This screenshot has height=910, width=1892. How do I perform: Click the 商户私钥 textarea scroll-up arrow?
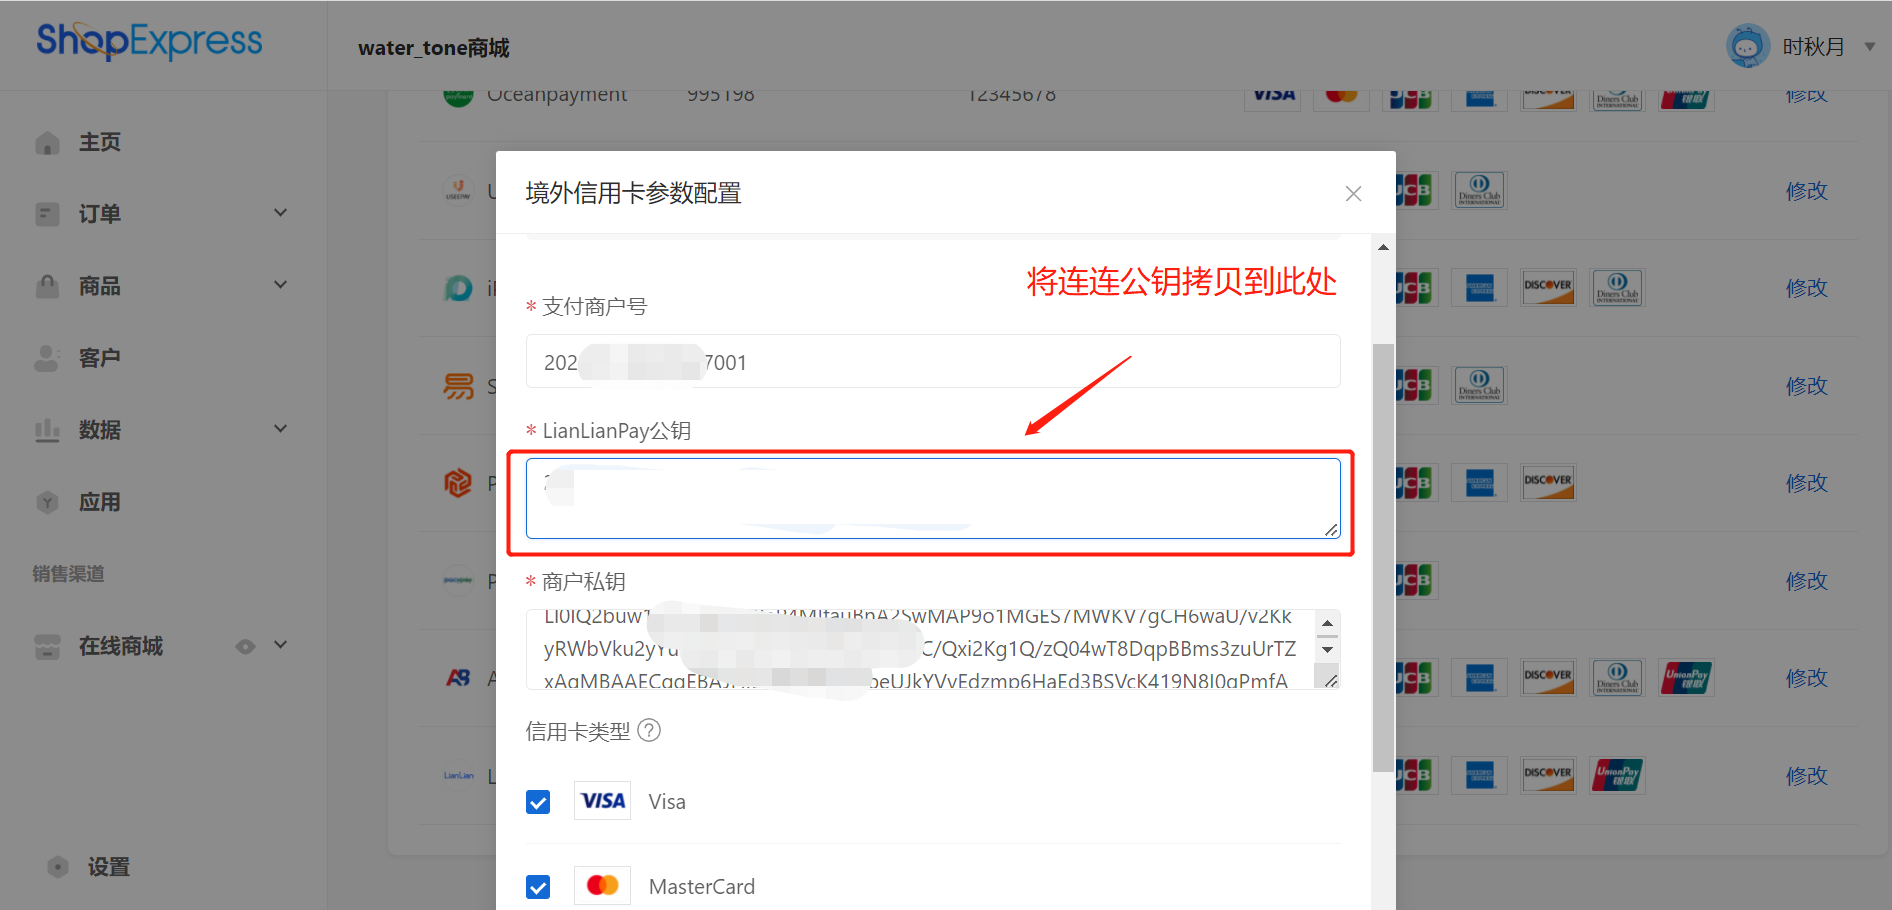click(1327, 623)
